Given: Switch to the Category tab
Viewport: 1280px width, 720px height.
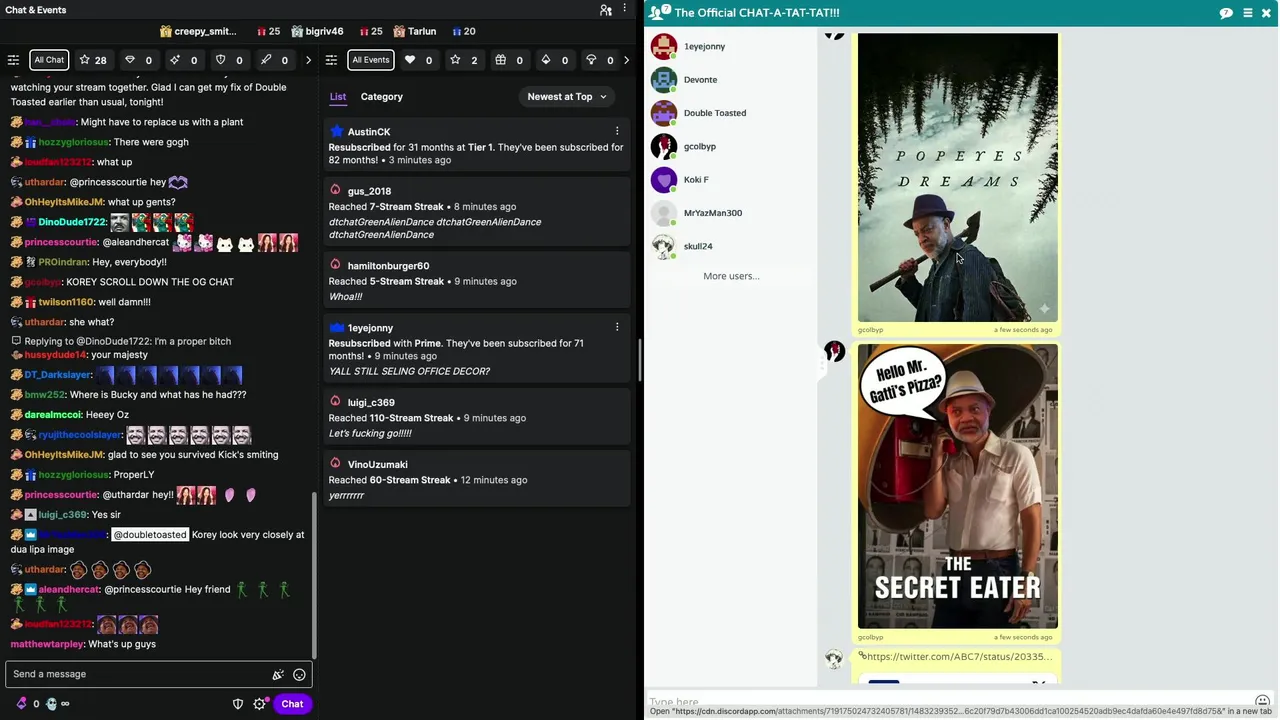Looking at the screenshot, I should pos(381,97).
